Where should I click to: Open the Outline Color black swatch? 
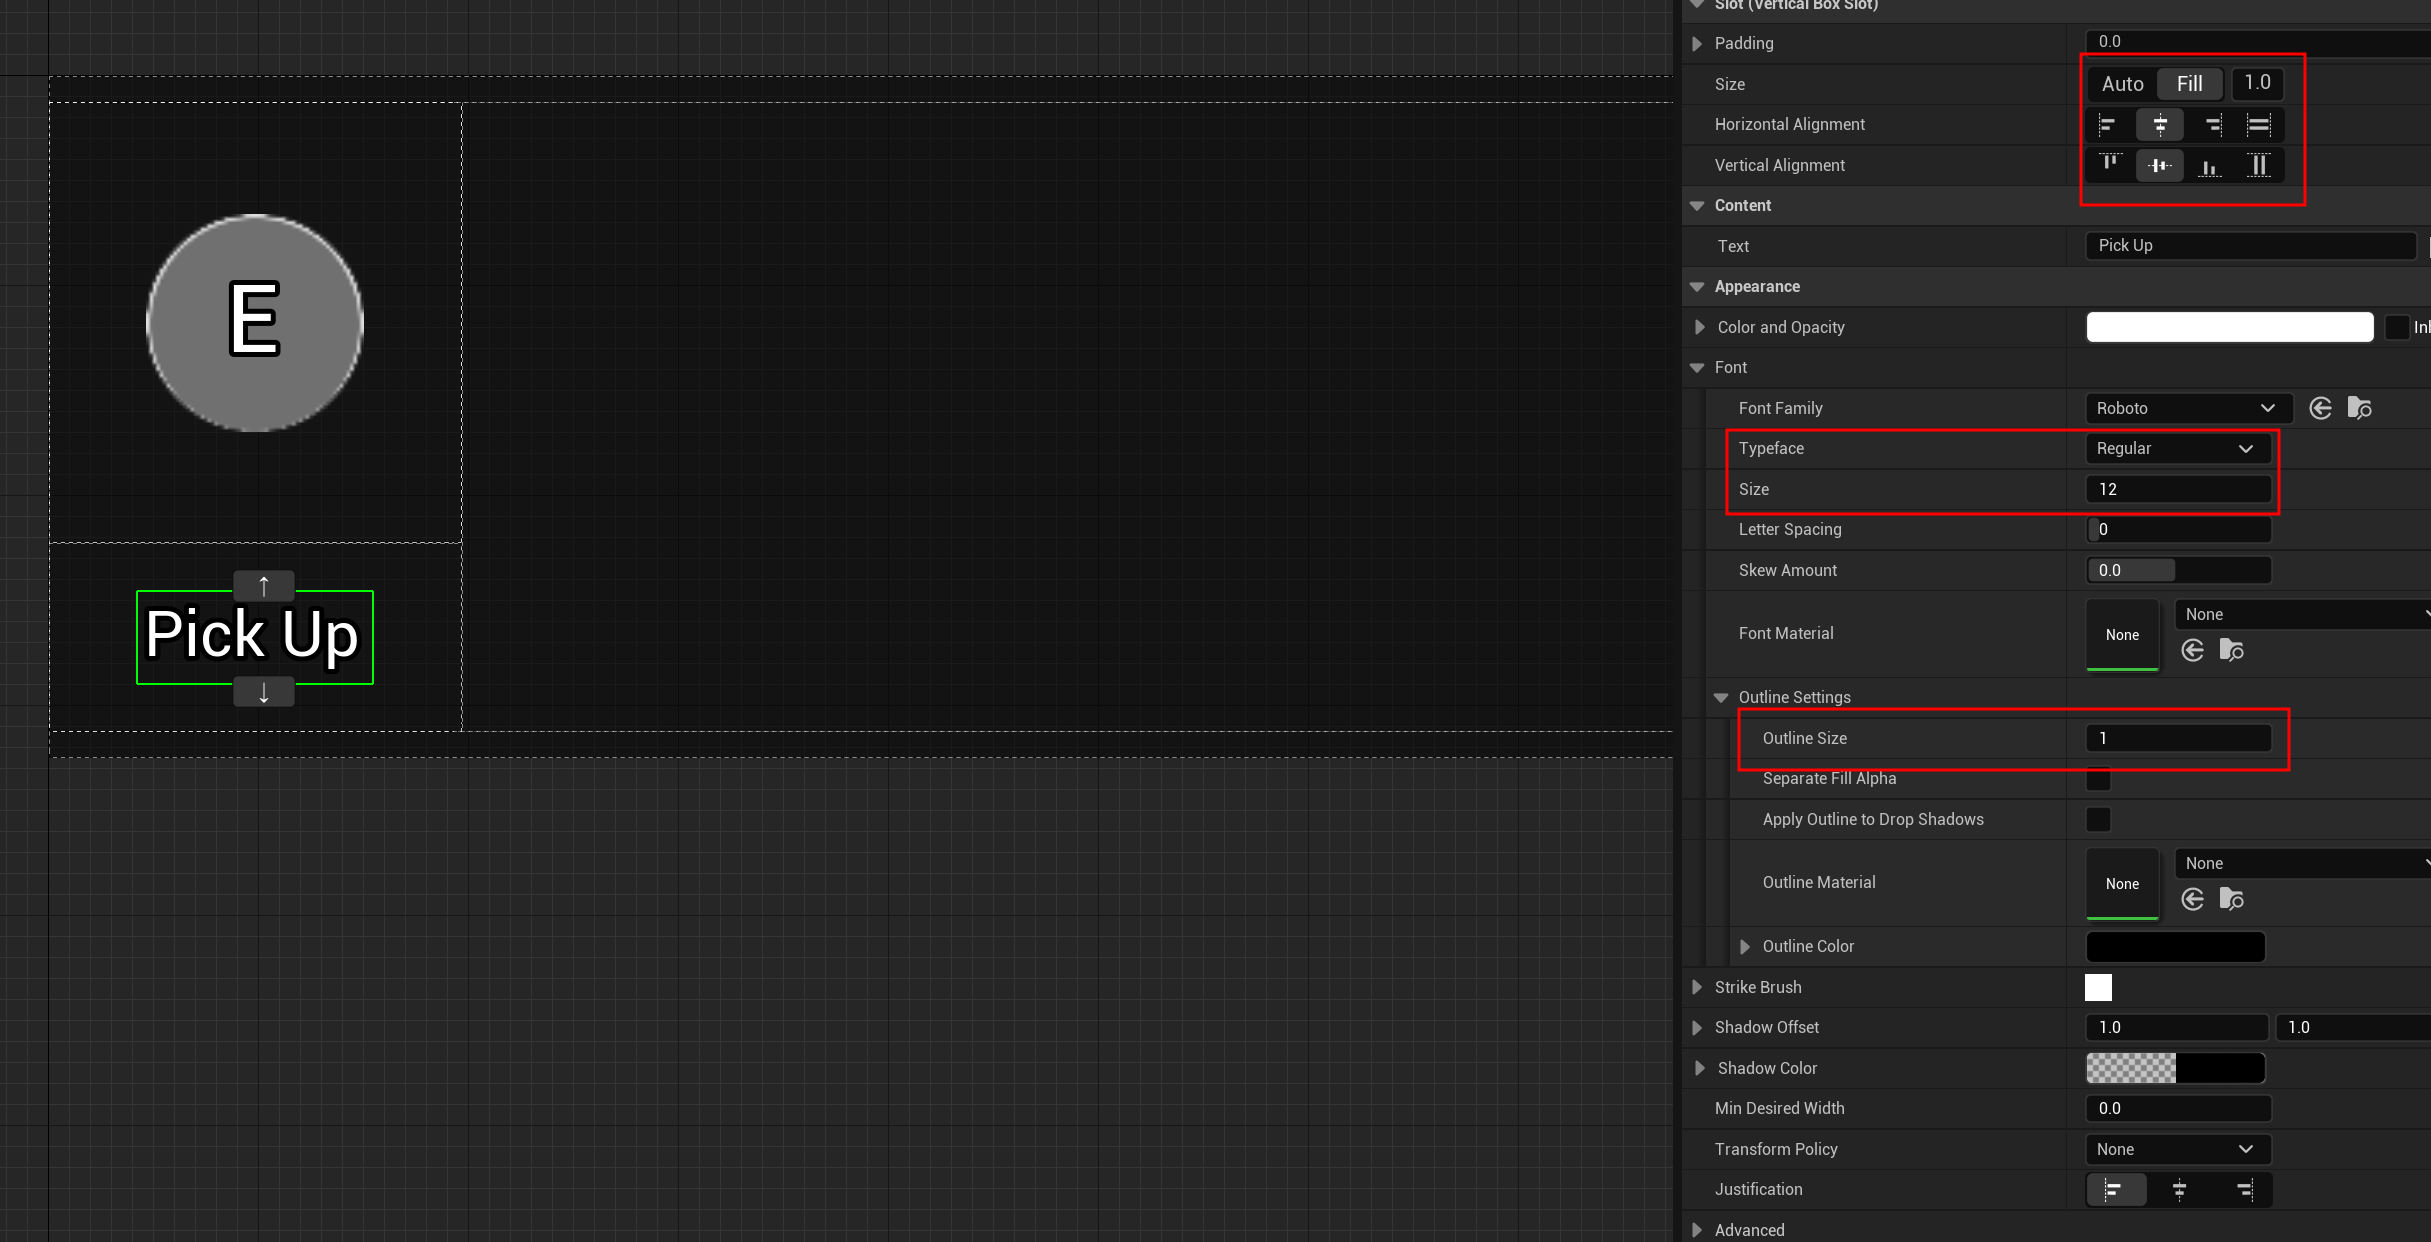(x=2175, y=947)
